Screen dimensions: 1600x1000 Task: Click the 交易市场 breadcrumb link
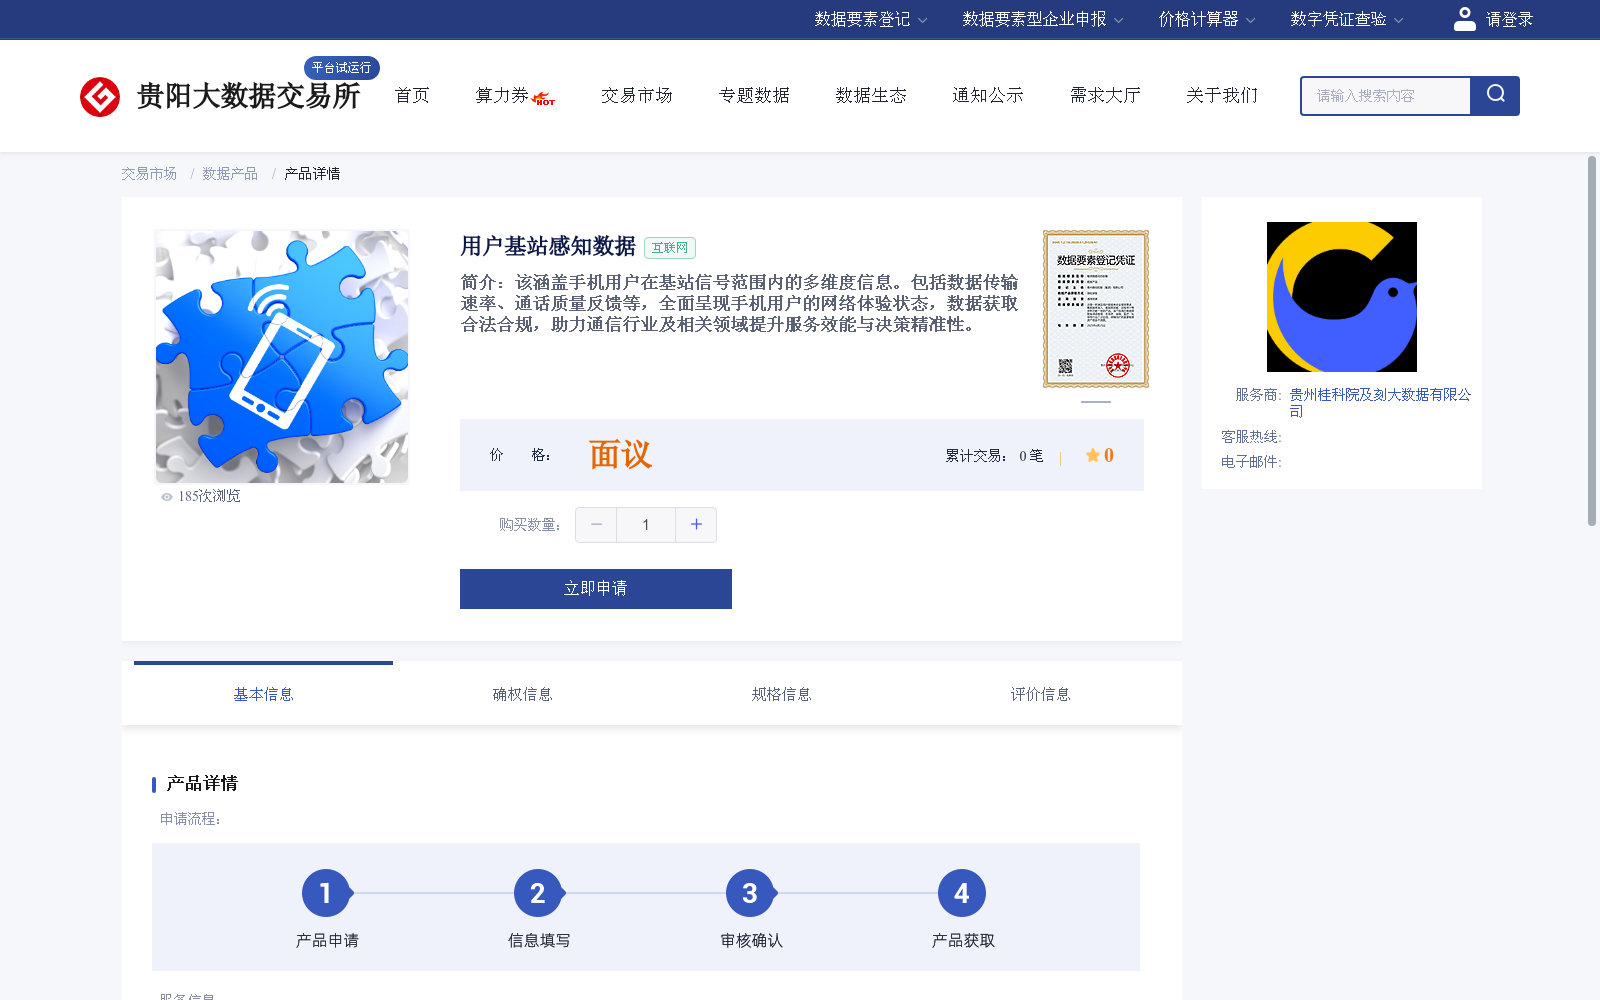[x=149, y=174]
